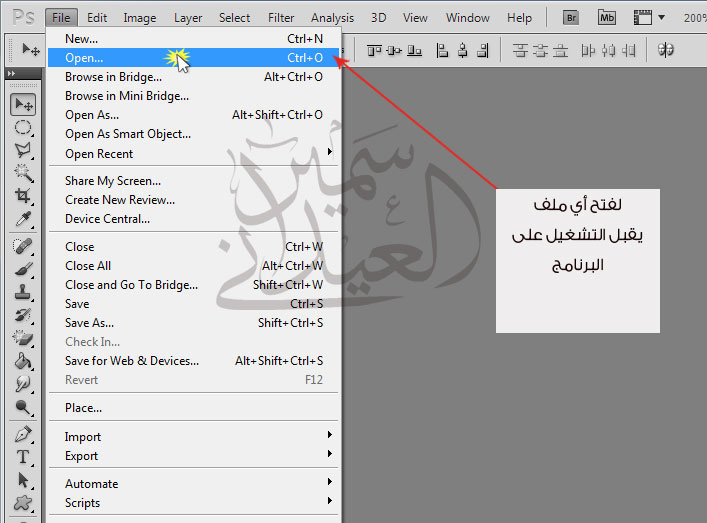Viewport: 707px width, 523px height.
Task: Launch Mini Bridge with the Mb button
Action: pyautogui.click(x=606, y=18)
